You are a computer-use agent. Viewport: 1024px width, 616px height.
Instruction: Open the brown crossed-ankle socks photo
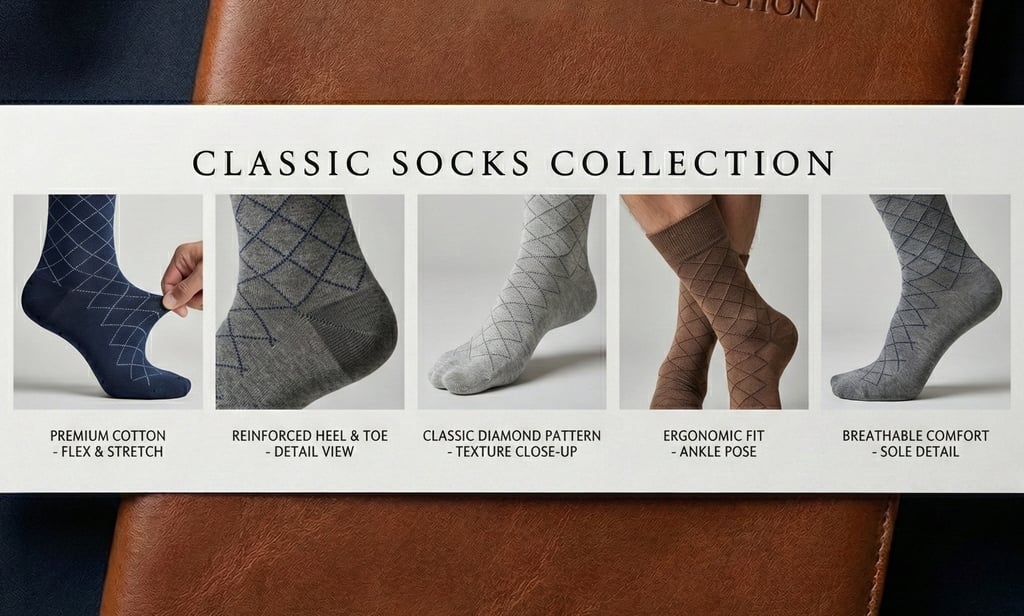pyautogui.click(x=714, y=302)
